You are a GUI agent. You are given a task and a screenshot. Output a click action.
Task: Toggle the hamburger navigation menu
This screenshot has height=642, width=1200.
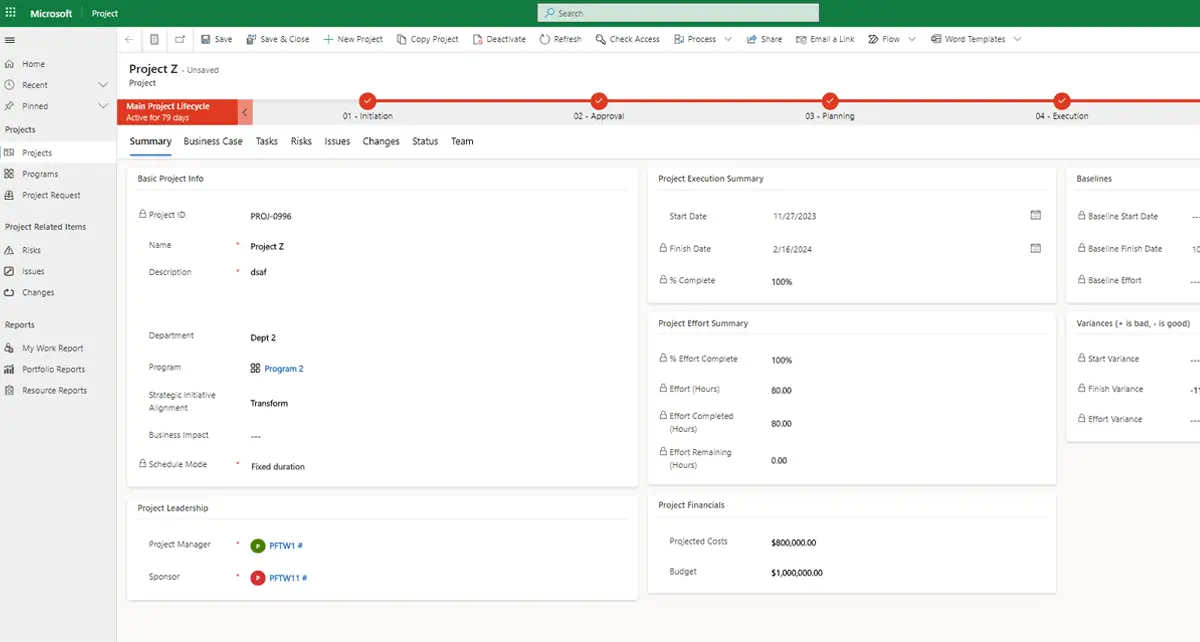(x=10, y=40)
